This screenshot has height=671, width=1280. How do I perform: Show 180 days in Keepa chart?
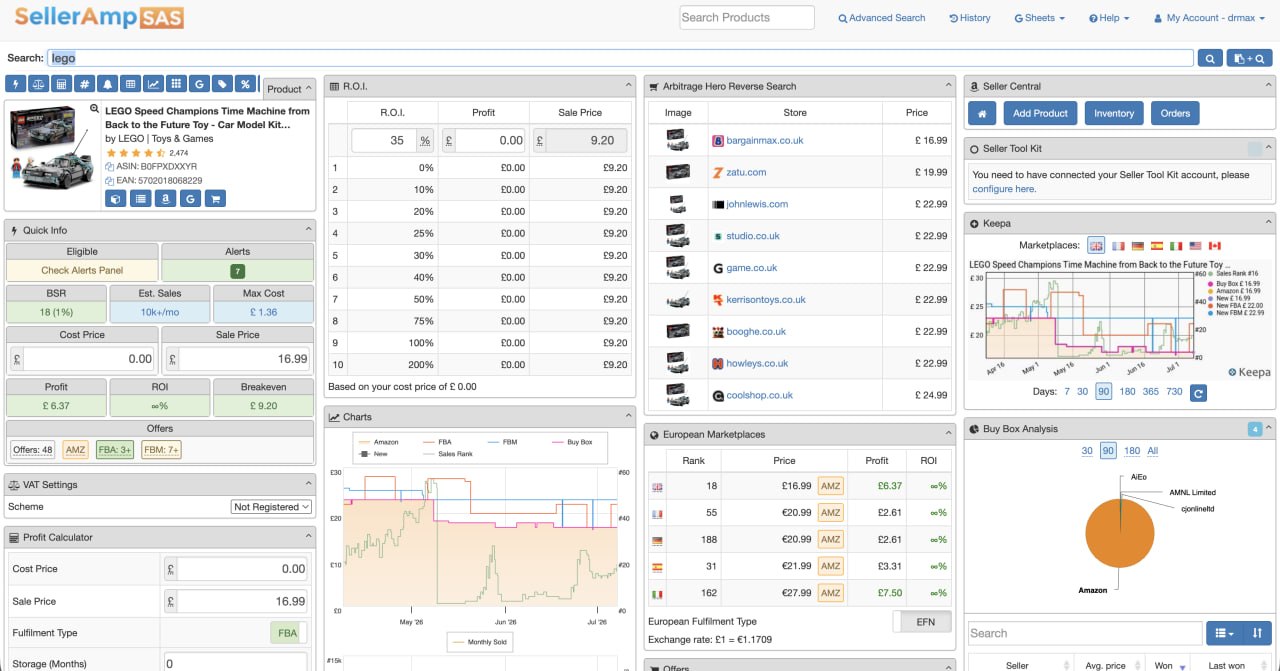(1127, 392)
